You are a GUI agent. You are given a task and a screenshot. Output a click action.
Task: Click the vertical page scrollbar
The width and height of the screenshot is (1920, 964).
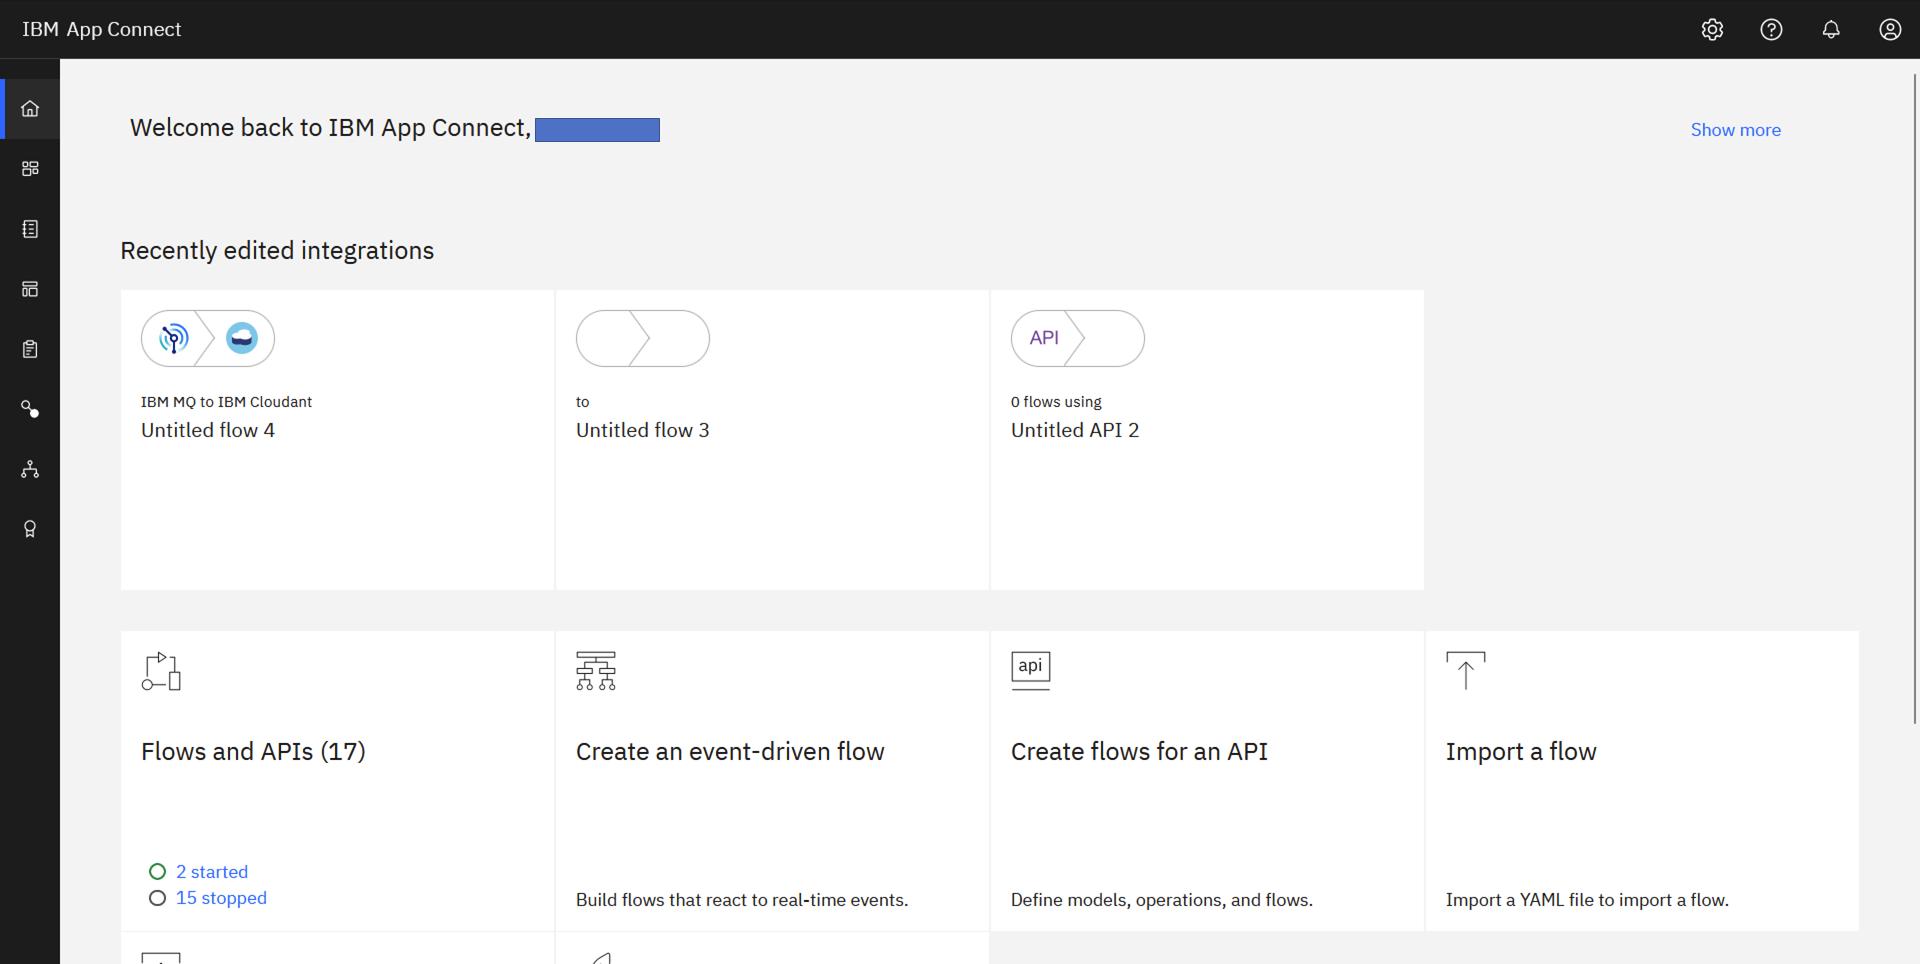pyautogui.click(x=1915, y=398)
